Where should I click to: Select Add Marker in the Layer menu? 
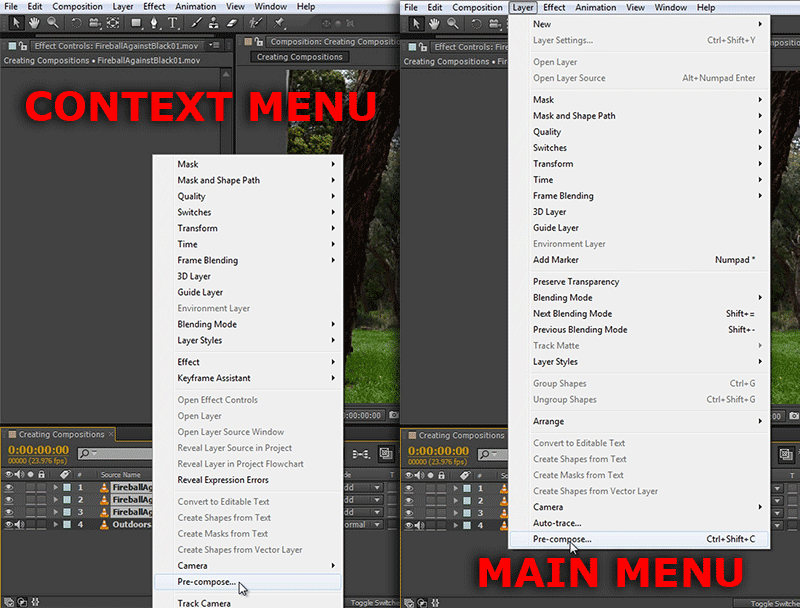pyautogui.click(x=639, y=260)
